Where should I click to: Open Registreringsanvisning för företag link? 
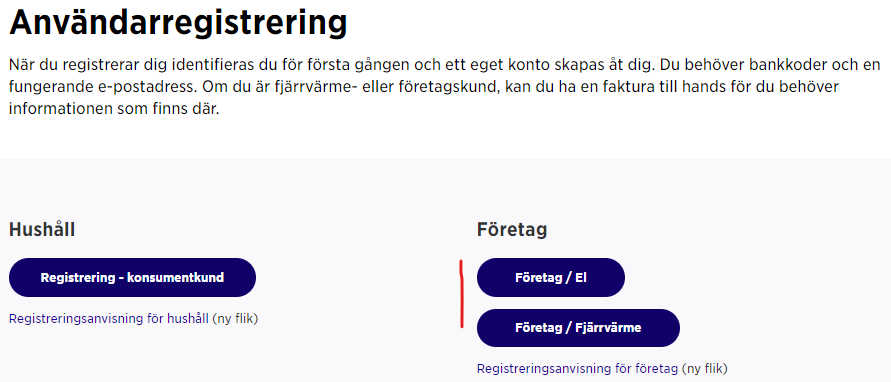click(x=577, y=368)
